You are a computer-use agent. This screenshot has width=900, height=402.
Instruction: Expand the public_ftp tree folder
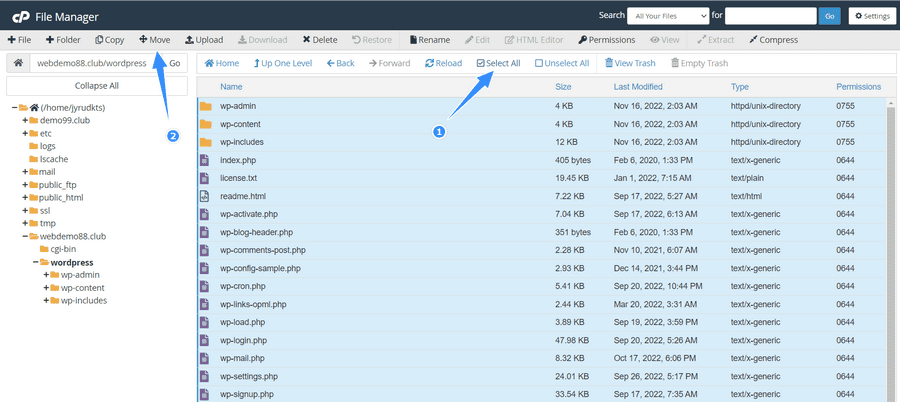25,185
